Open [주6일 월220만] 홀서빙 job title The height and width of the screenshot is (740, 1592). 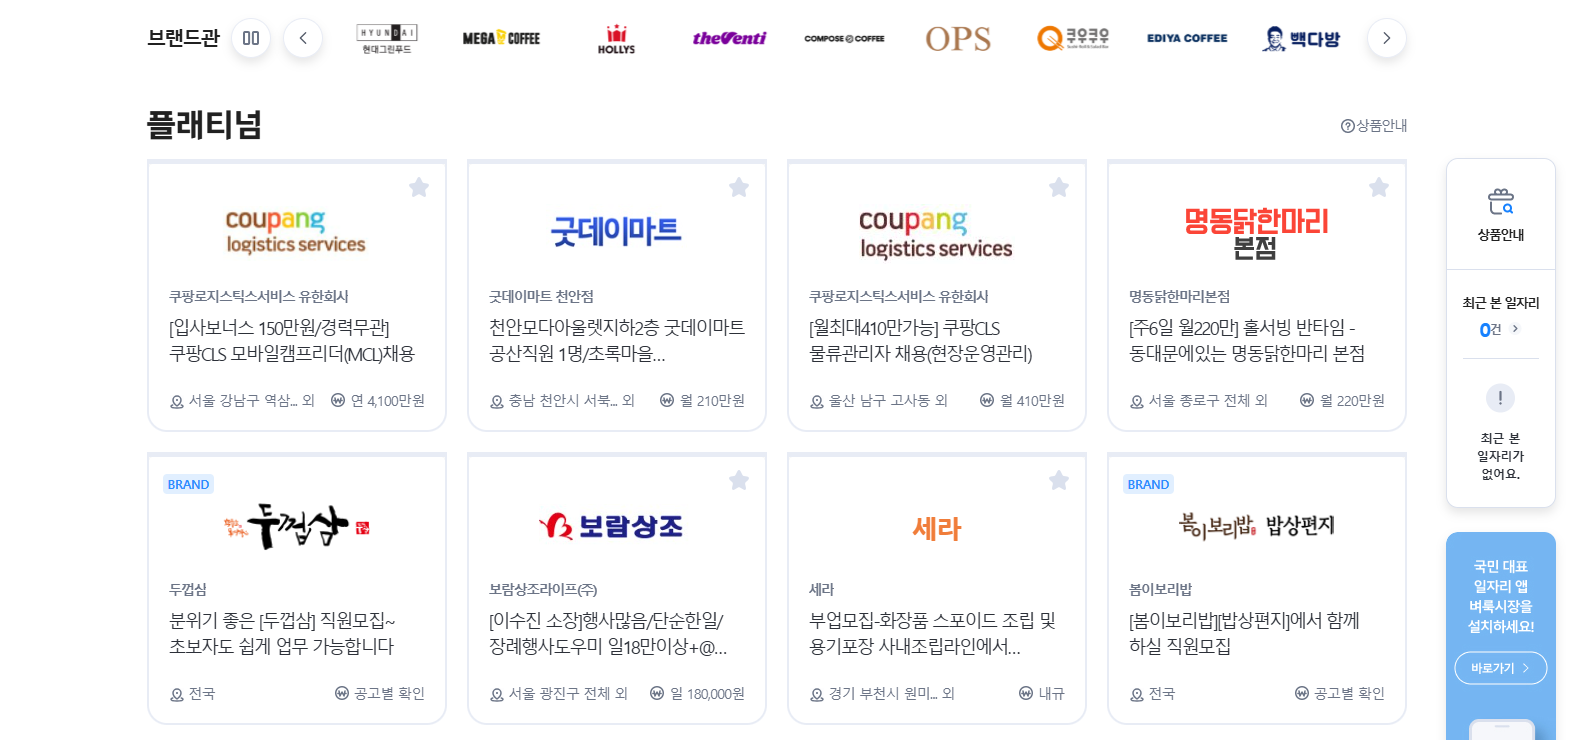click(x=1246, y=341)
